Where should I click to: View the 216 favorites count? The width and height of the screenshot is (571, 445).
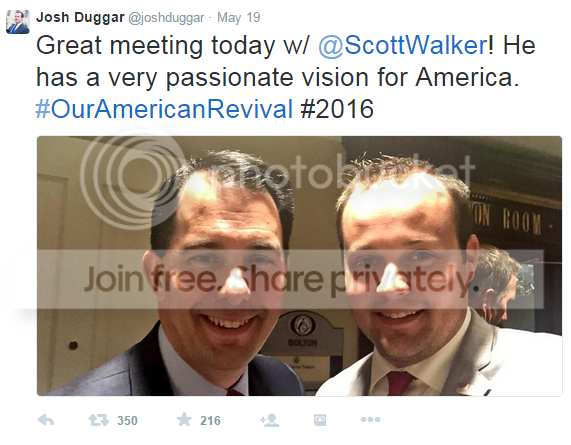210,421
